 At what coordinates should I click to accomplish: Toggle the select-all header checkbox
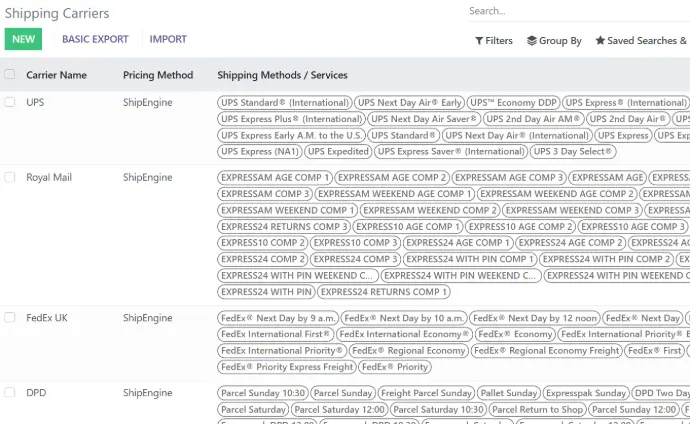10,74
